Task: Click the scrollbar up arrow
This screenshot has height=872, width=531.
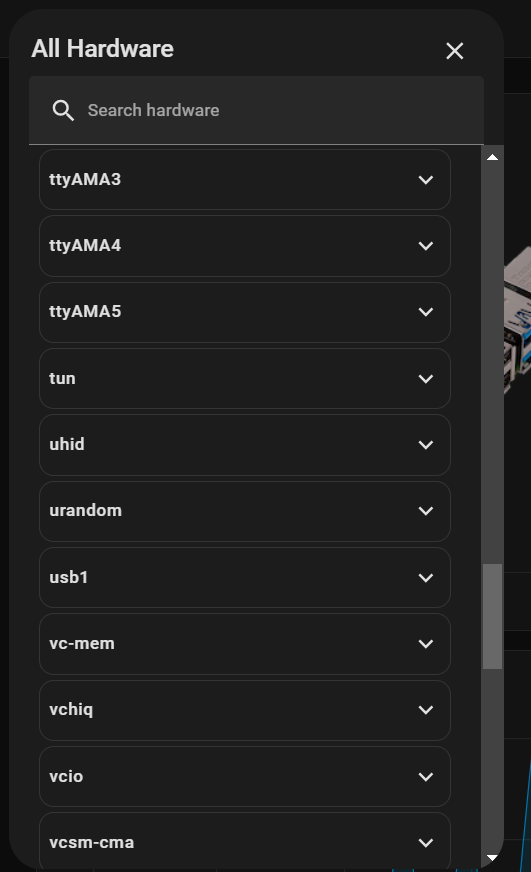Action: click(492, 157)
